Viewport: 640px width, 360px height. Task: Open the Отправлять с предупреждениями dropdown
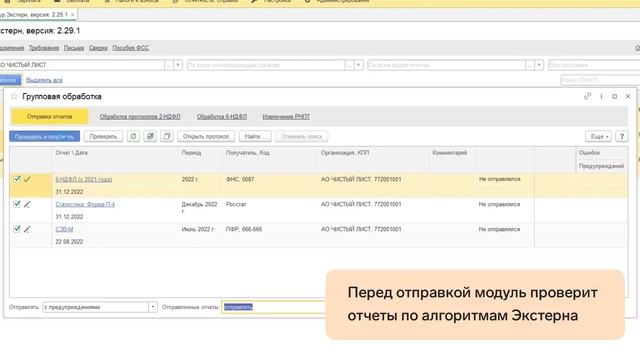point(153,307)
